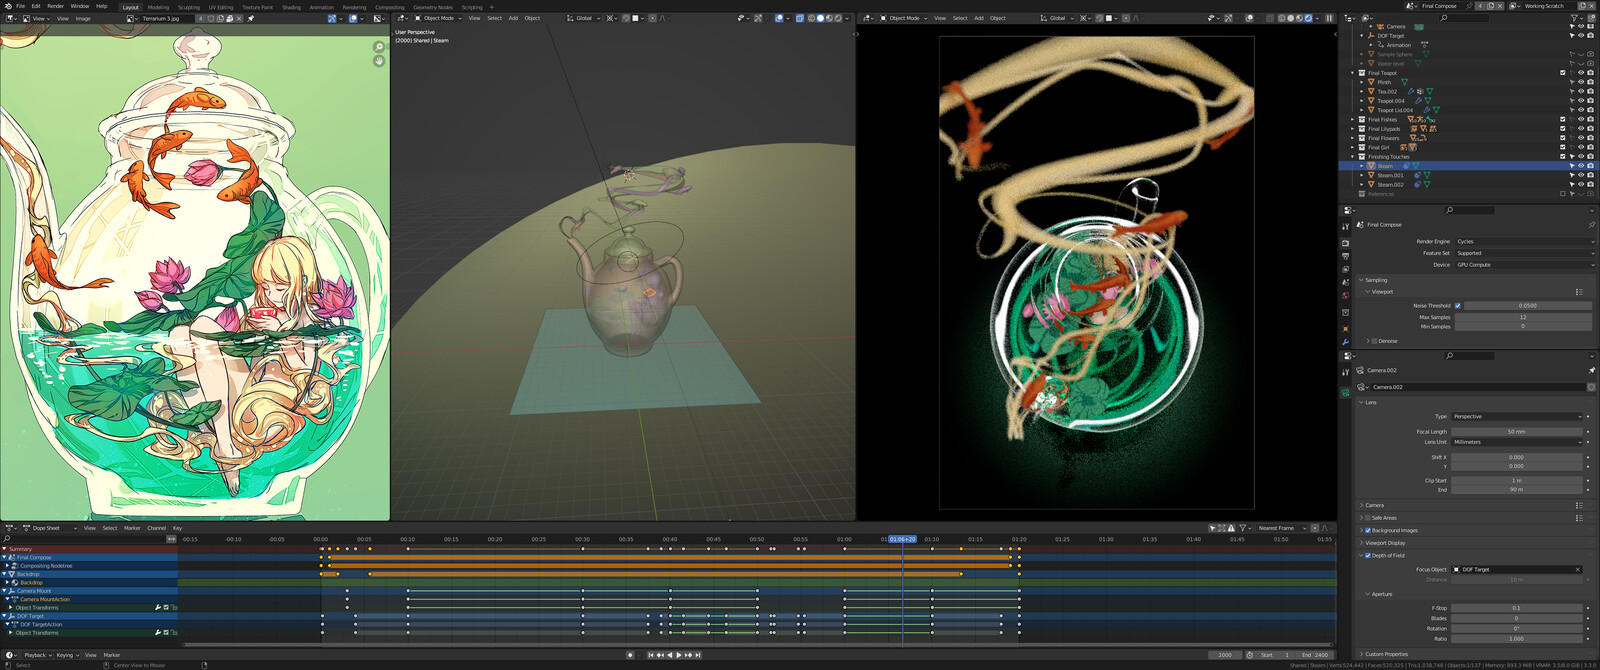Open the green Camera data properties tab
1600x670 pixels.
(1345, 393)
